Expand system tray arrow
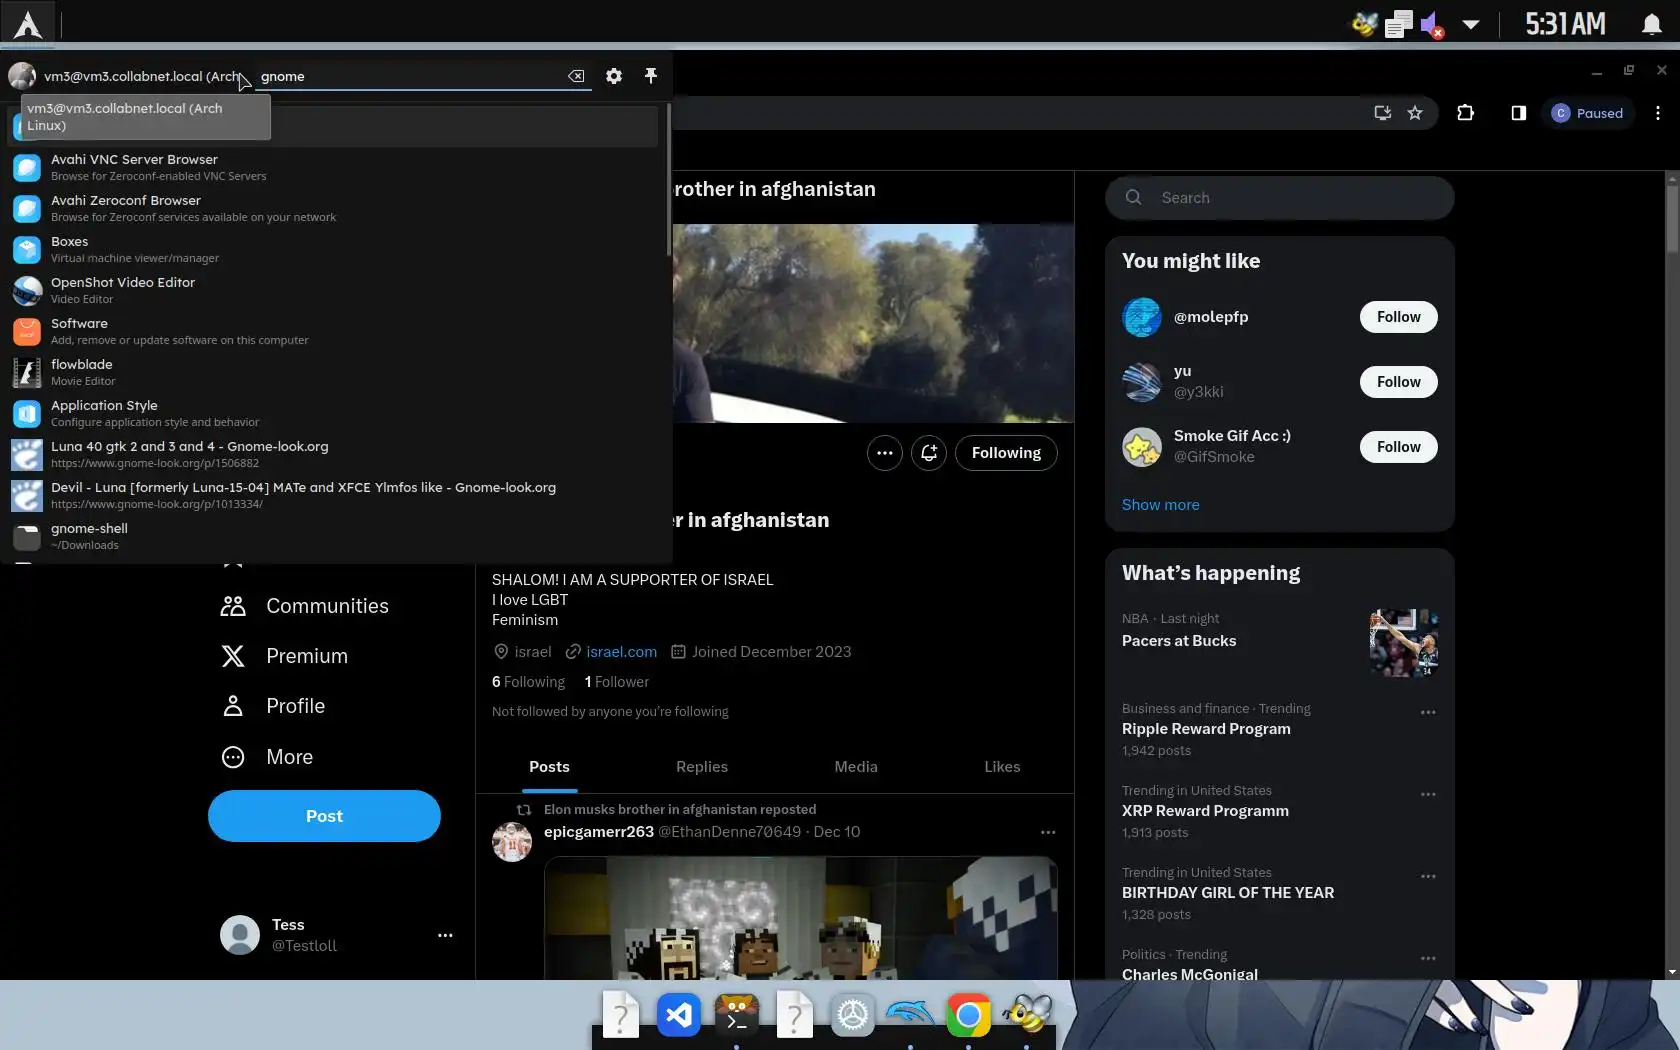The width and height of the screenshot is (1680, 1050). [x=1471, y=24]
